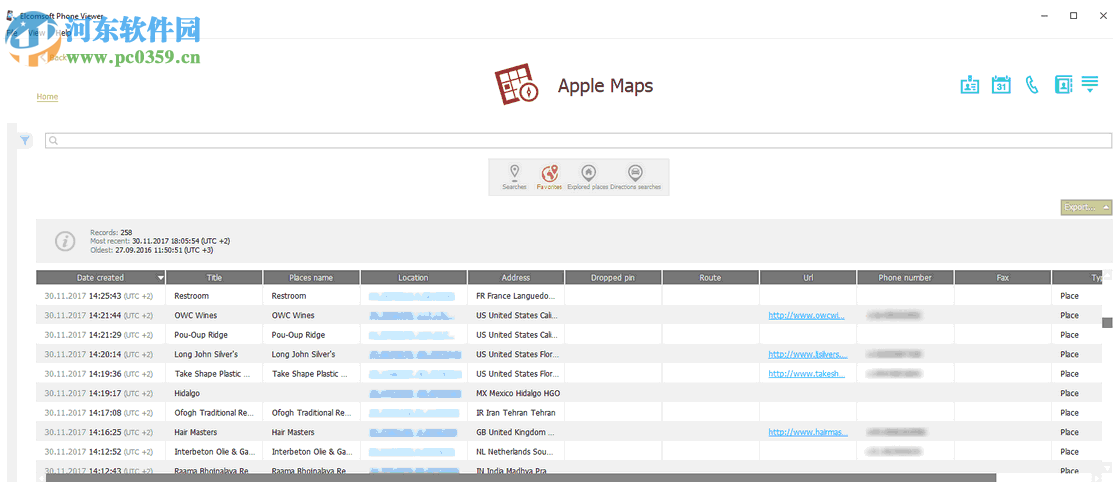Screen dimensions: 1113x503
Task: Select the Ofogh Traditional title cell
Action: [214, 412]
